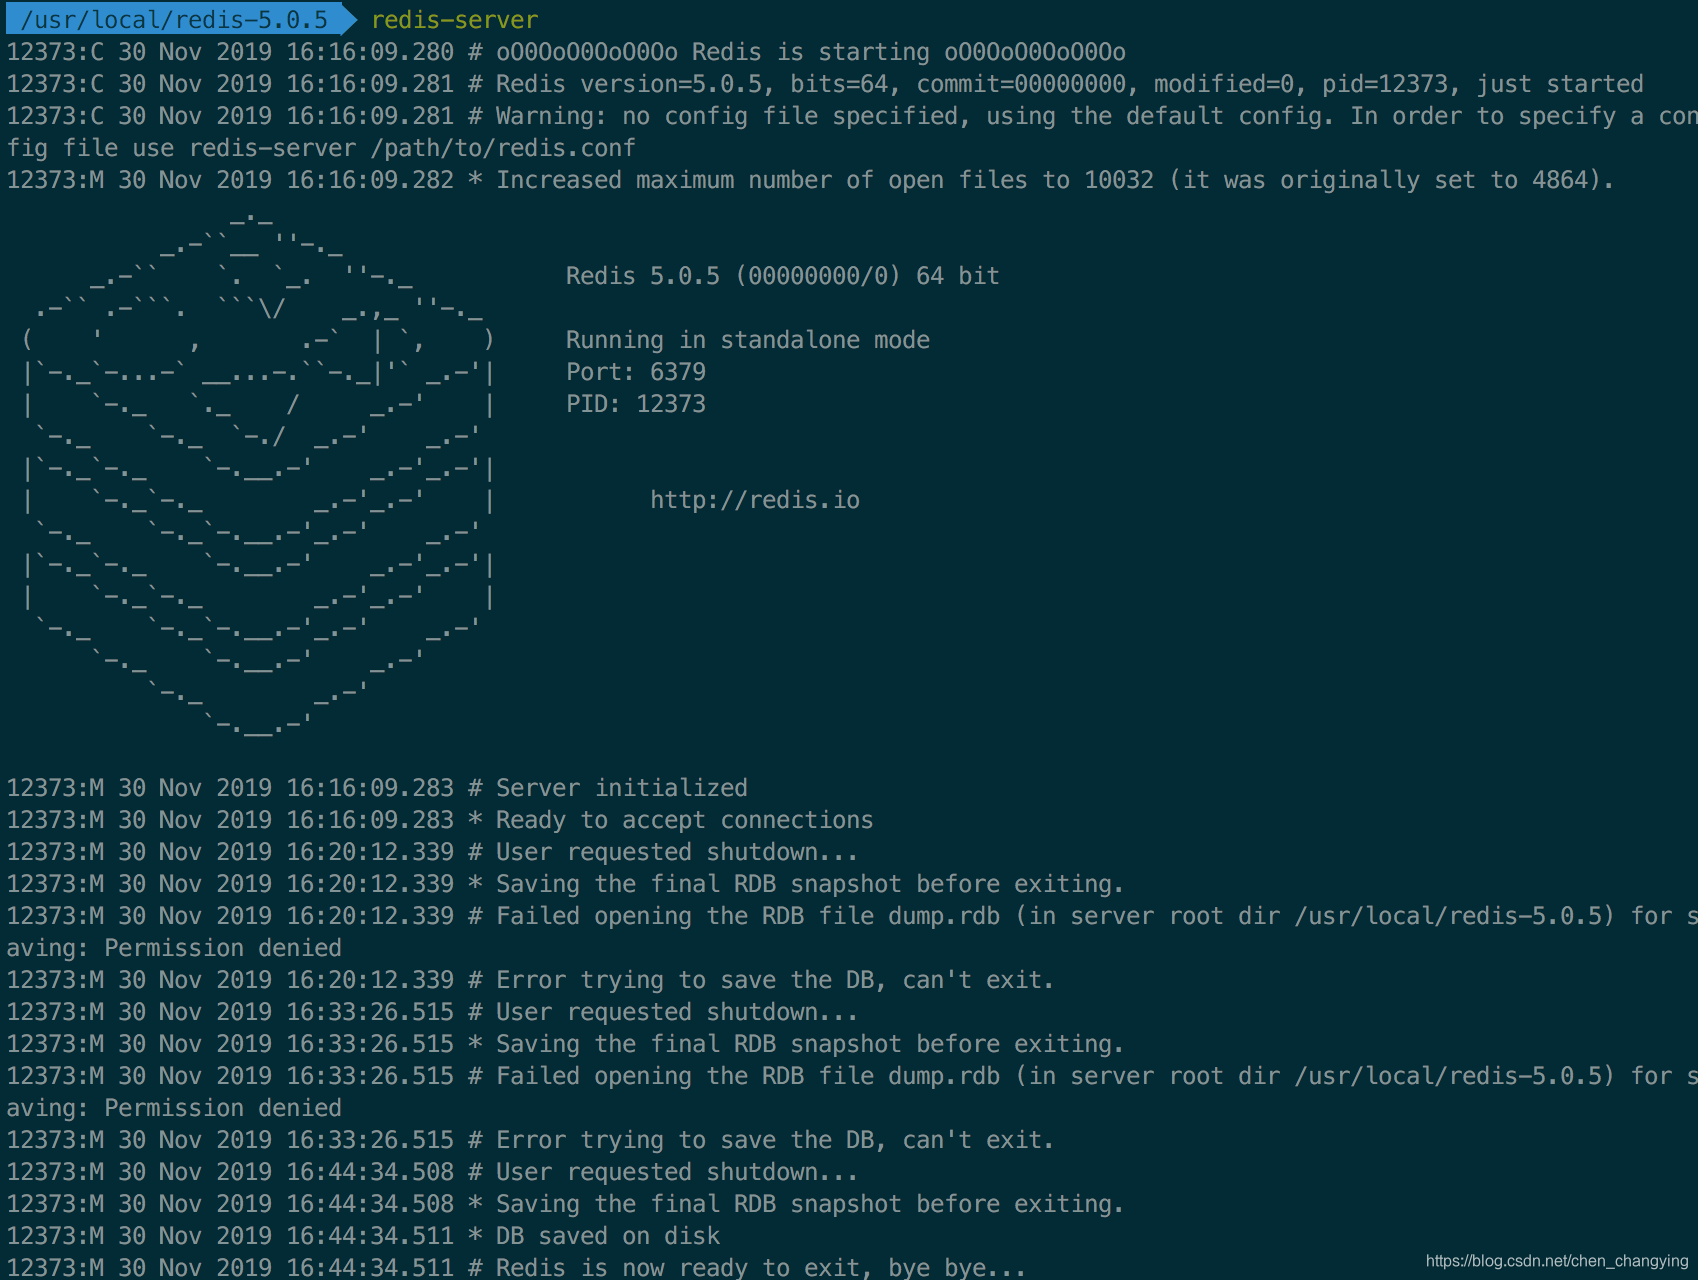The height and width of the screenshot is (1280, 1698).
Task: Click the 'Port: 6379' text
Action: pos(636,372)
